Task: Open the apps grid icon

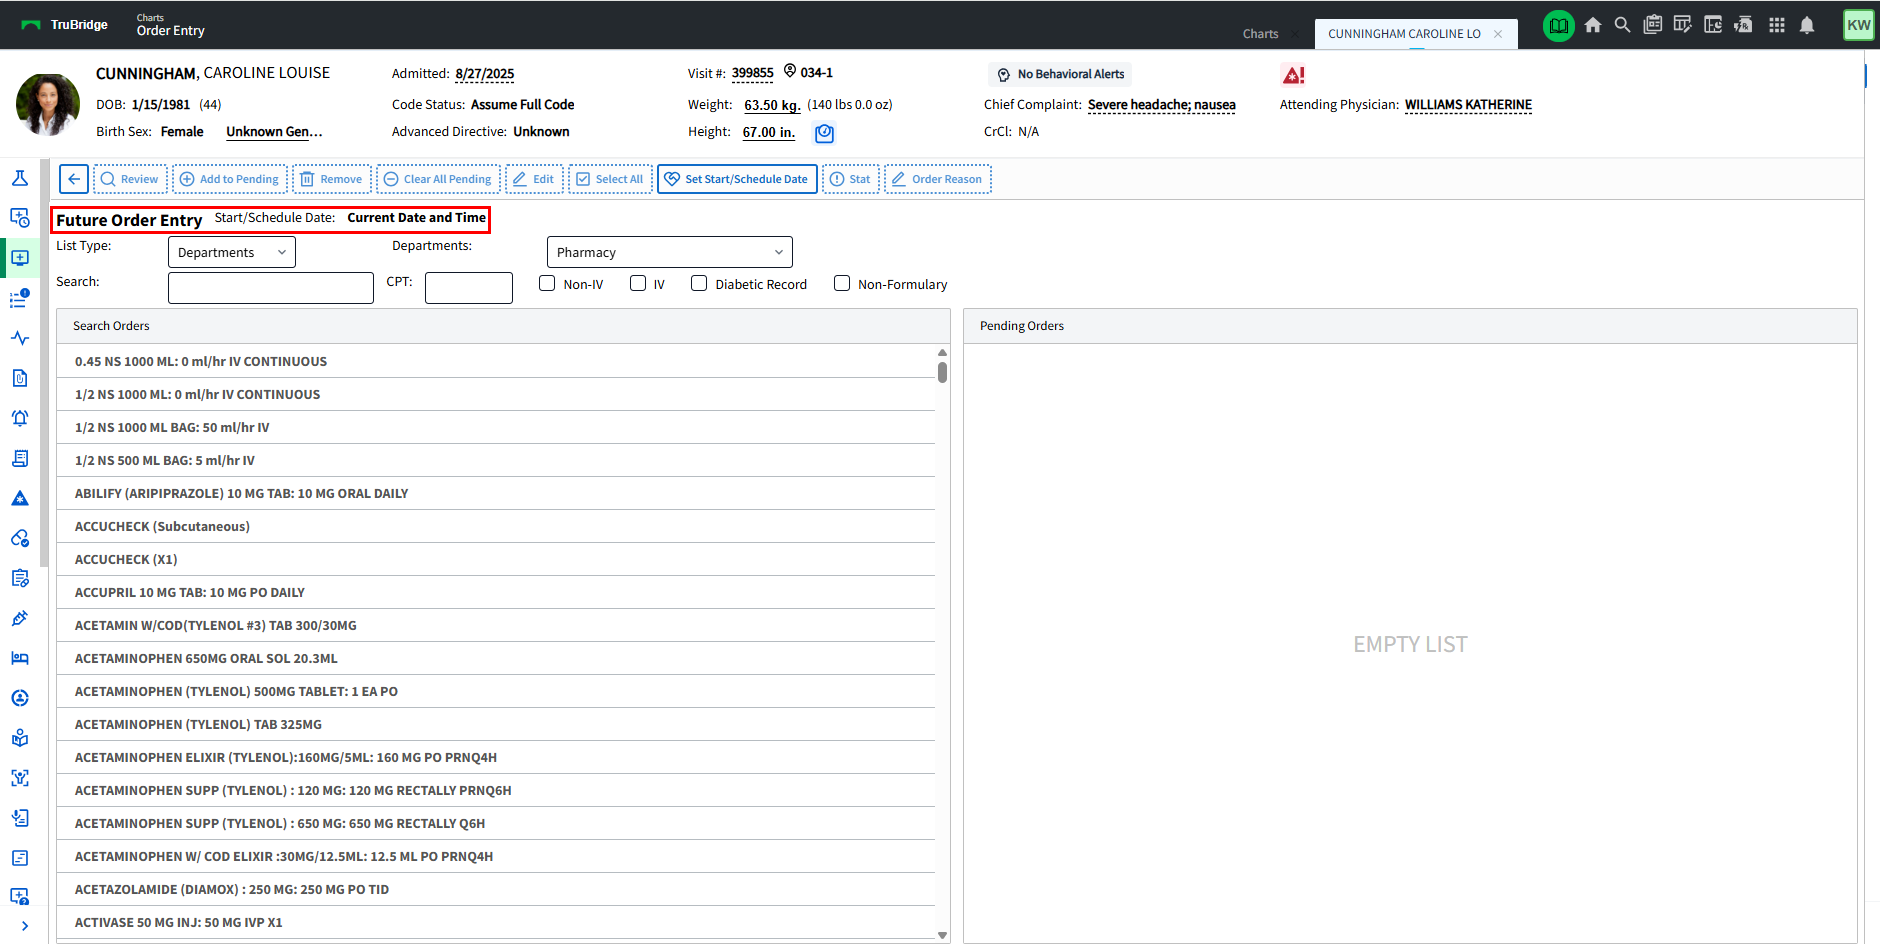Action: pyautogui.click(x=1777, y=25)
